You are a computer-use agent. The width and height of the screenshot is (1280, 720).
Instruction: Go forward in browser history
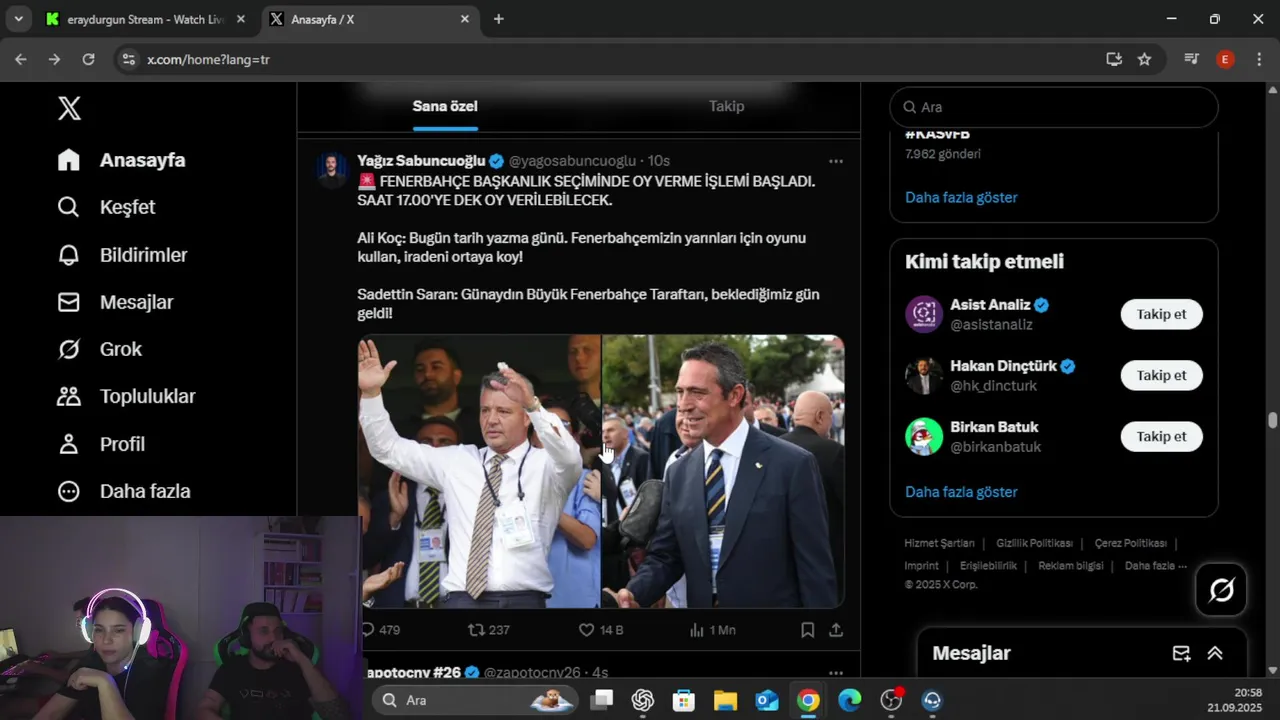54,60
